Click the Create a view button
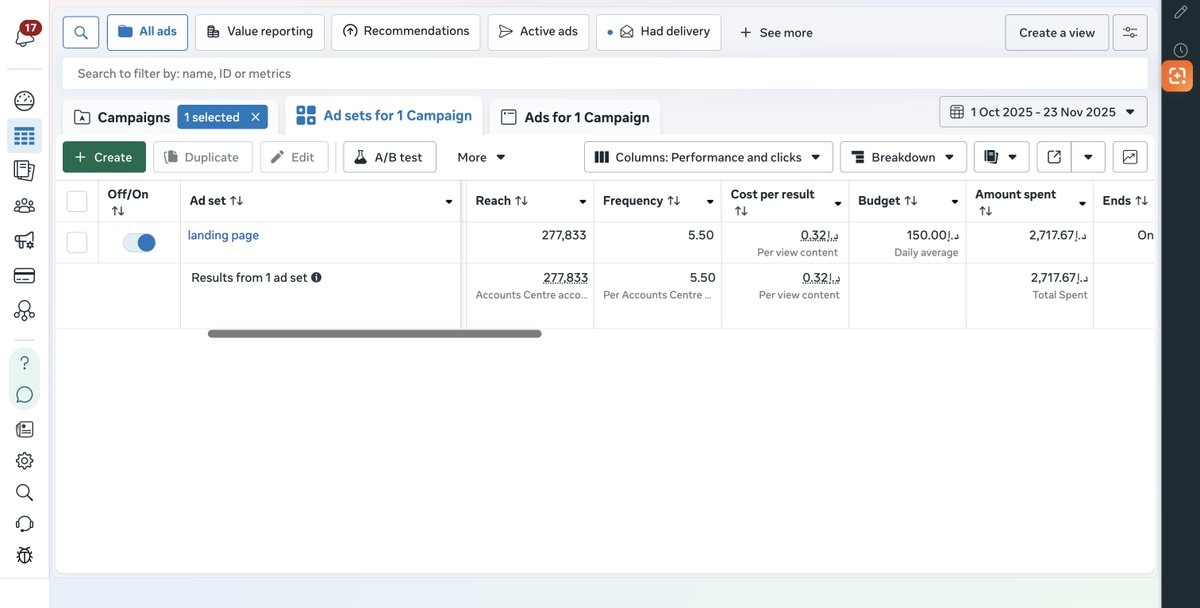Screen dimensions: 1200x608 click(1057, 32)
